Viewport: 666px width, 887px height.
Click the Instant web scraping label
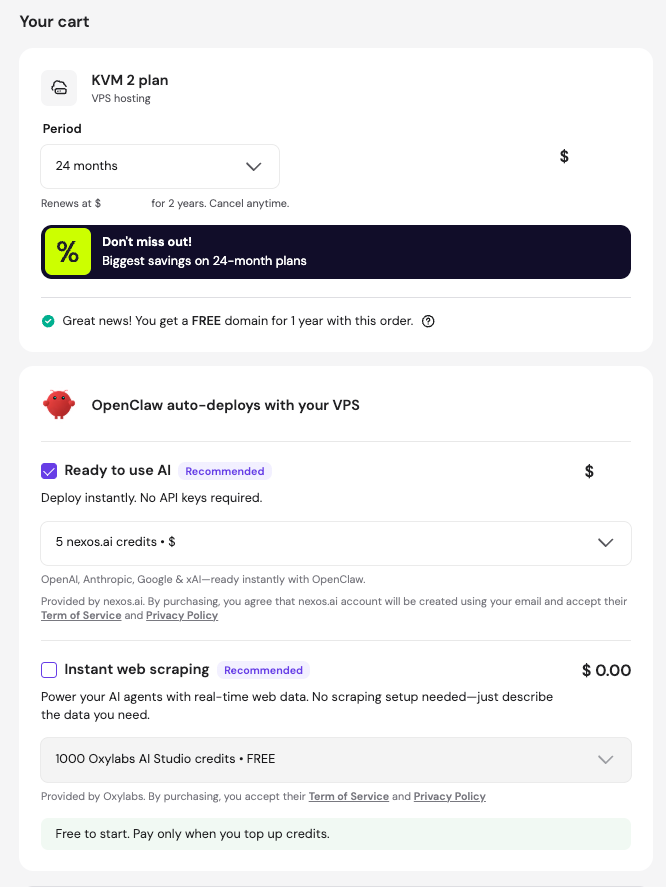click(x=137, y=670)
